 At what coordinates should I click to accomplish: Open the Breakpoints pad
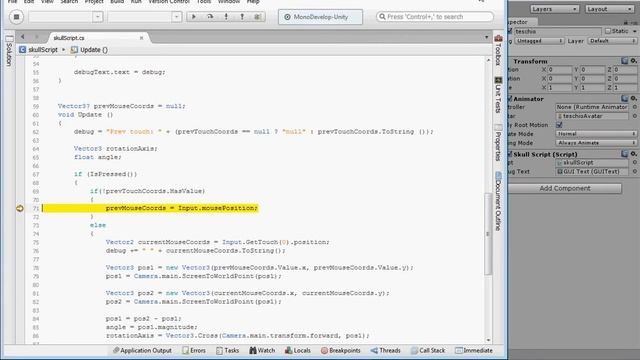coord(340,350)
